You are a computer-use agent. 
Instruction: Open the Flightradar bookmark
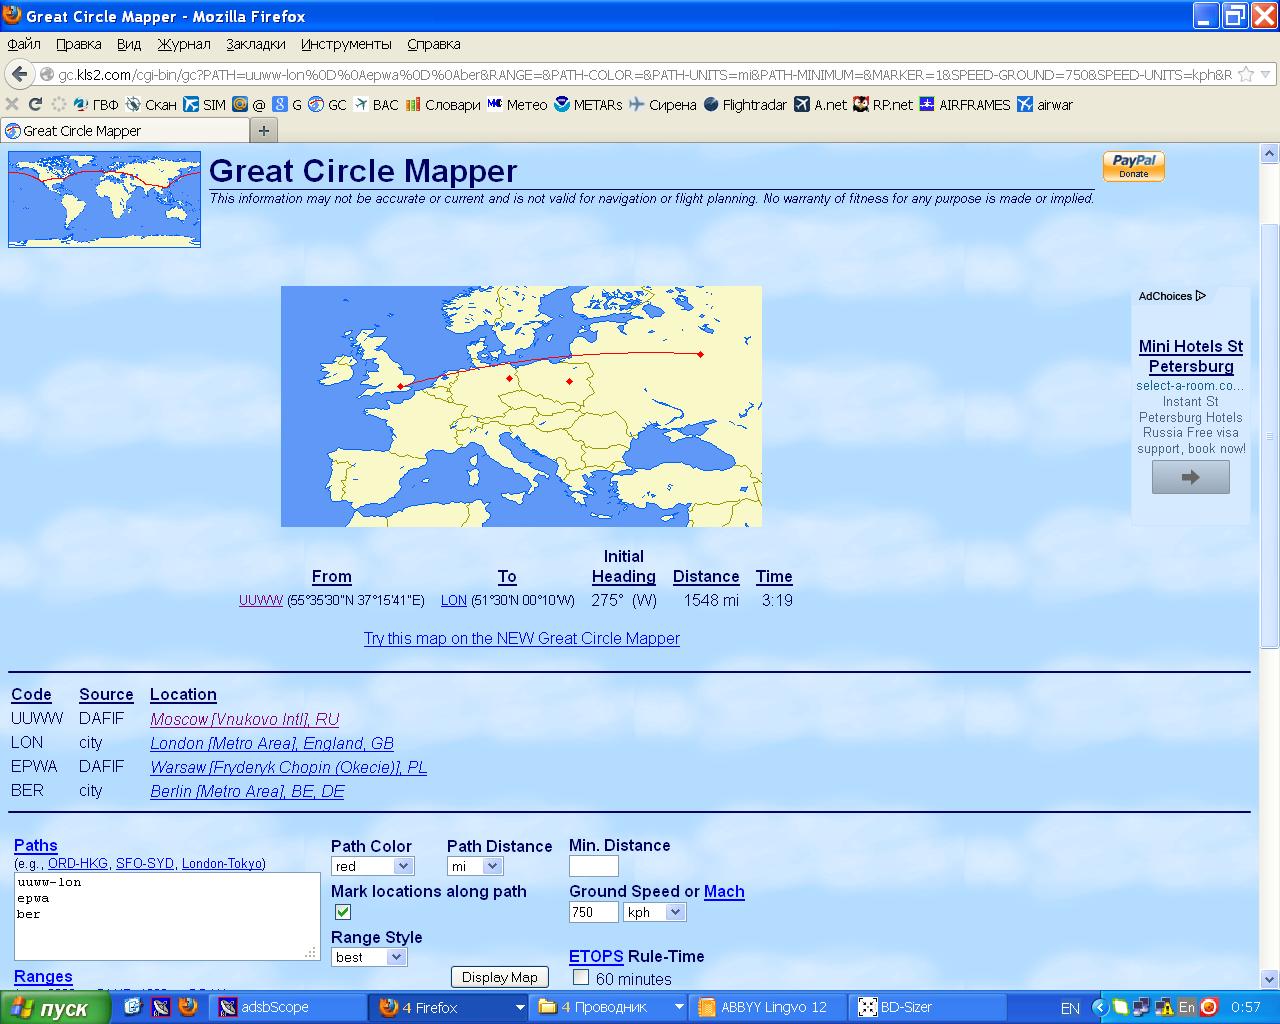745,104
